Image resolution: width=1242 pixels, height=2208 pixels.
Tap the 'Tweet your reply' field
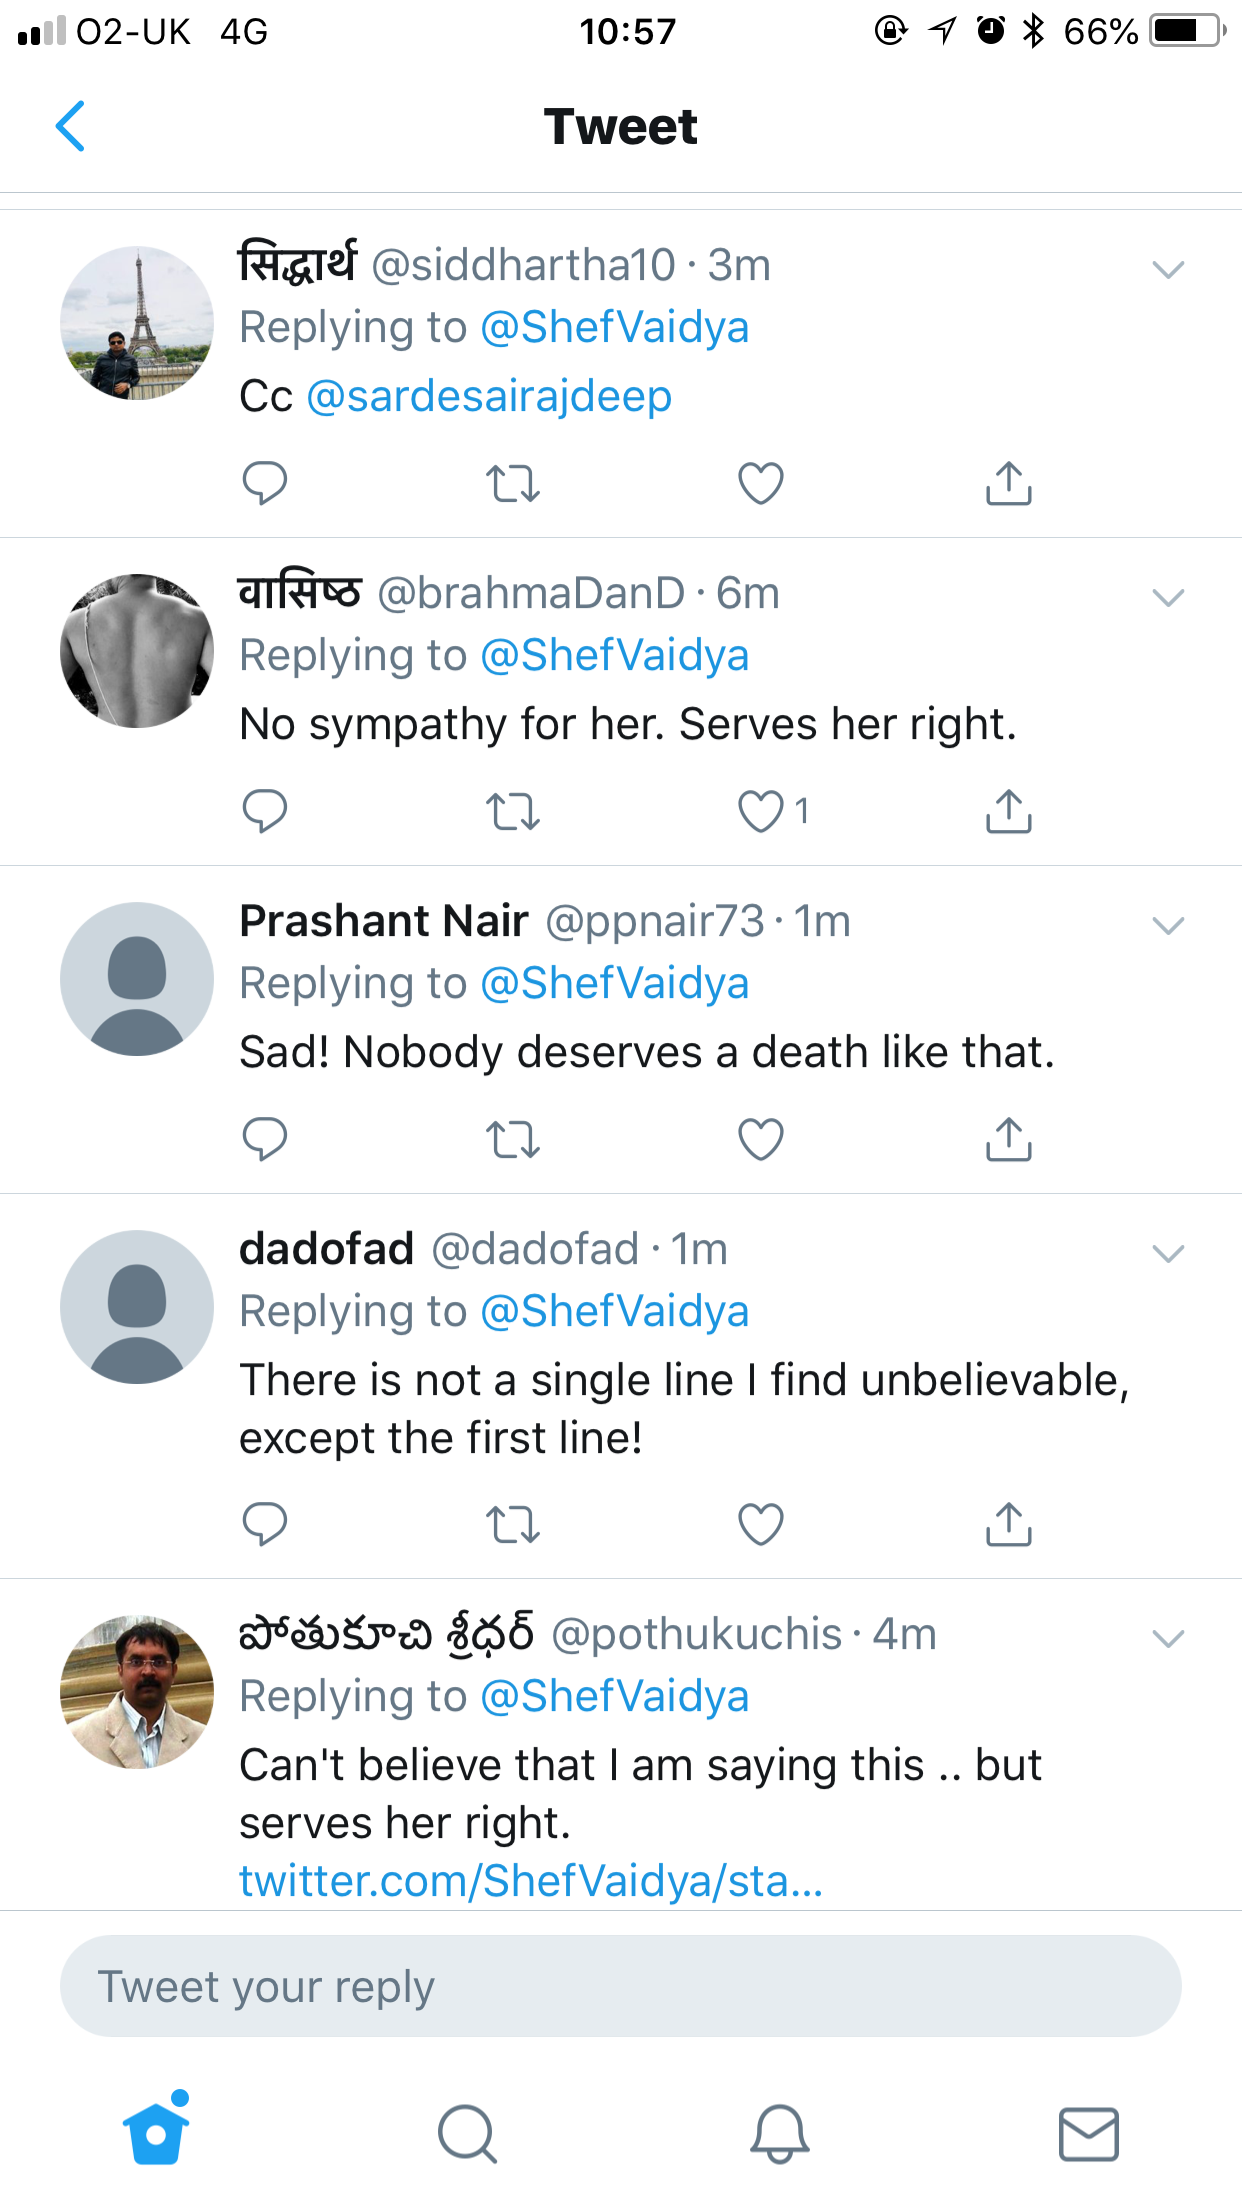pos(620,1986)
